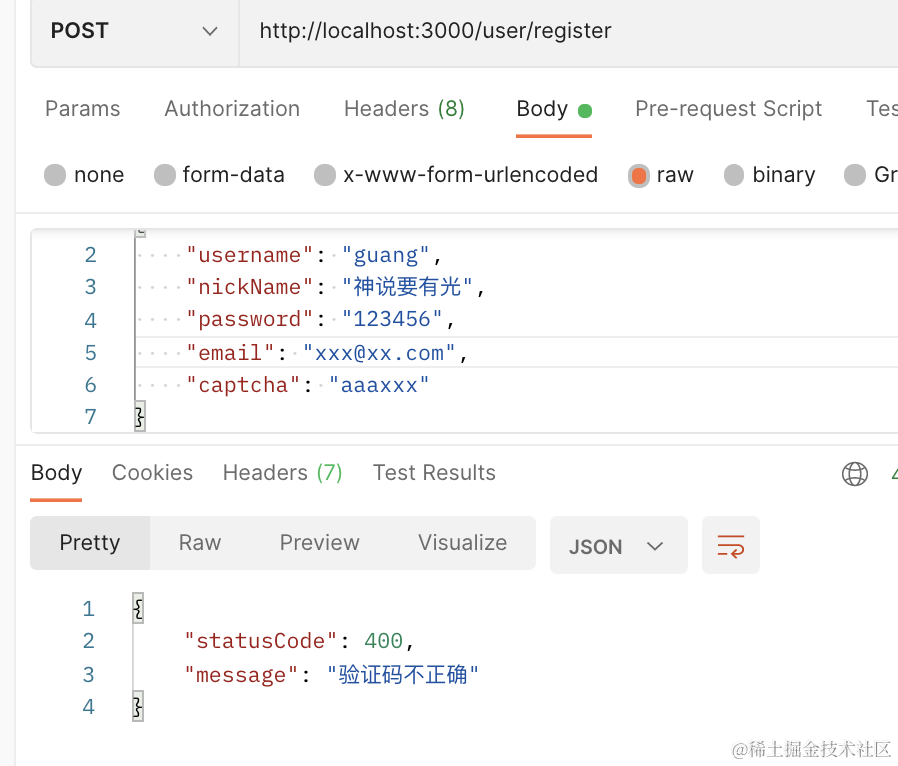Viewport: 898px width, 766px height.
Task: Select the form-data radio option
Action: 165,176
